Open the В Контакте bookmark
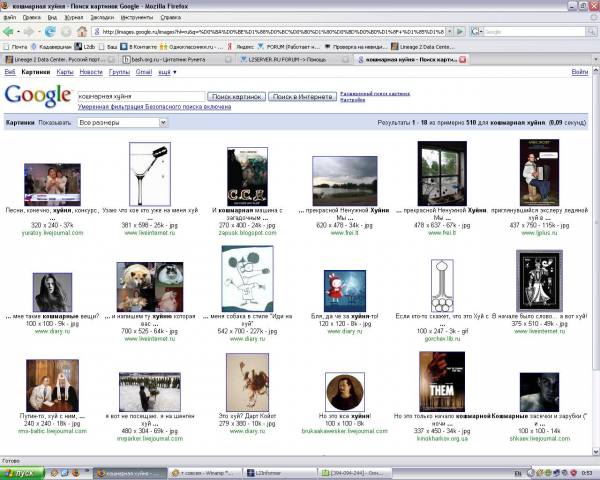 pyautogui.click(x=139, y=47)
